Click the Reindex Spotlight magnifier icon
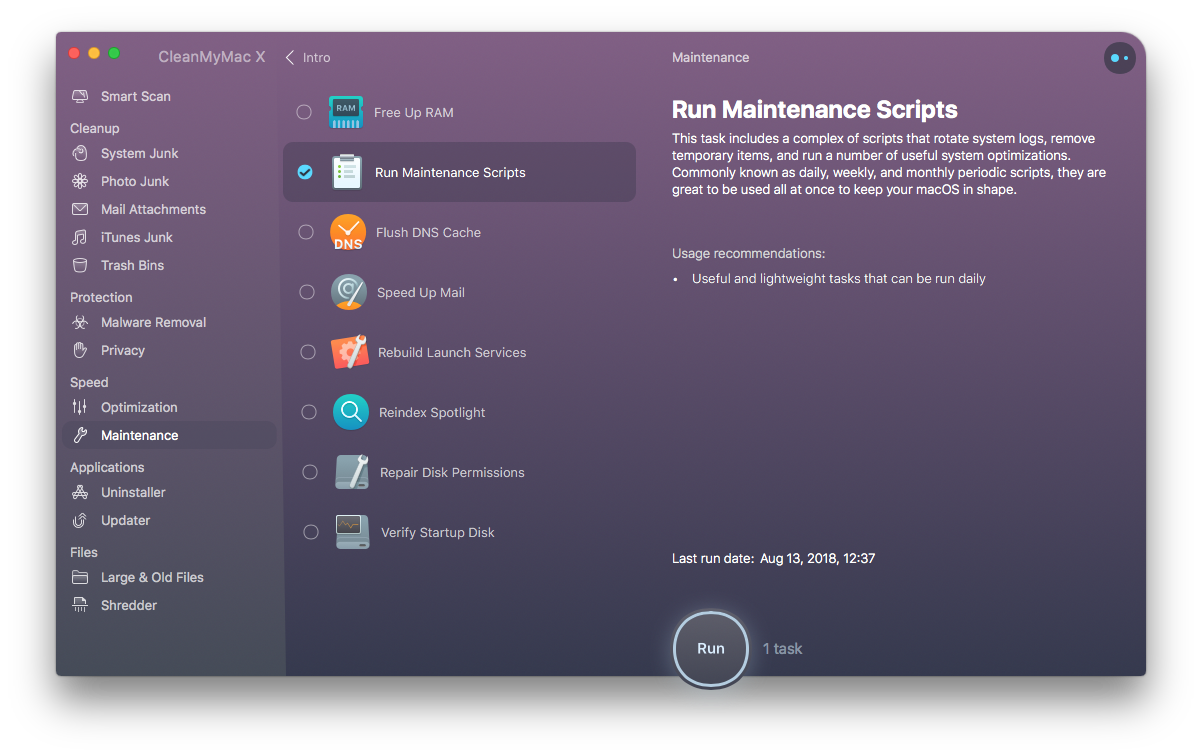 pyautogui.click(x=351, y=412)
